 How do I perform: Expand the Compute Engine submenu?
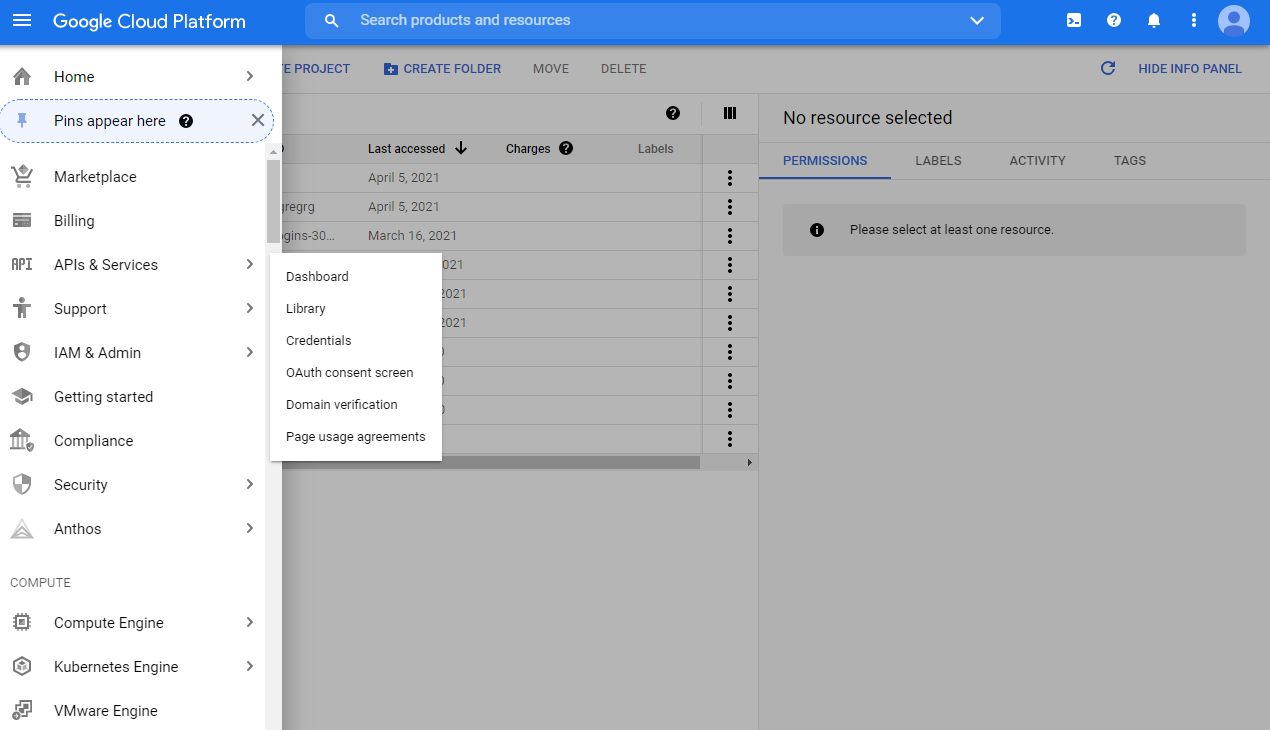pos(250,623)
